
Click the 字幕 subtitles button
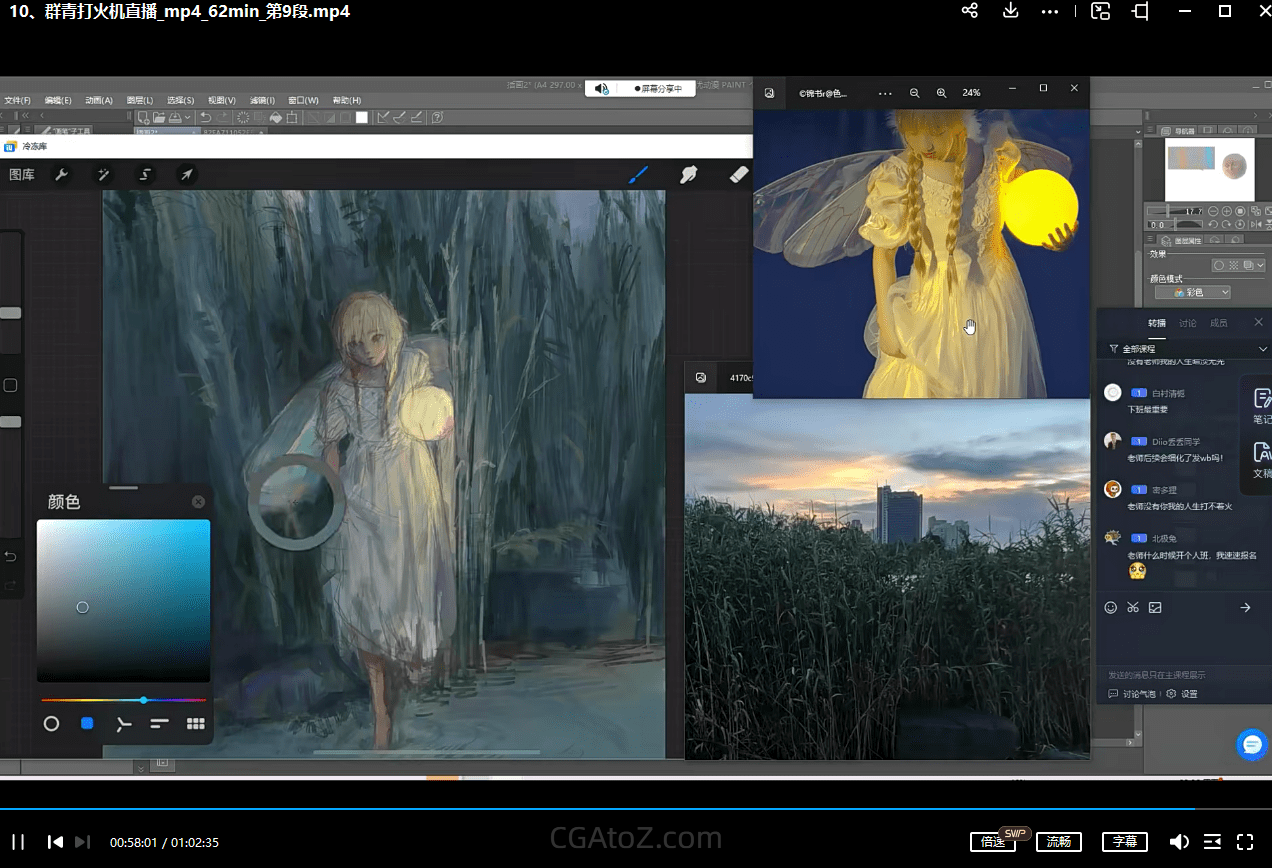click(1124, 842)
